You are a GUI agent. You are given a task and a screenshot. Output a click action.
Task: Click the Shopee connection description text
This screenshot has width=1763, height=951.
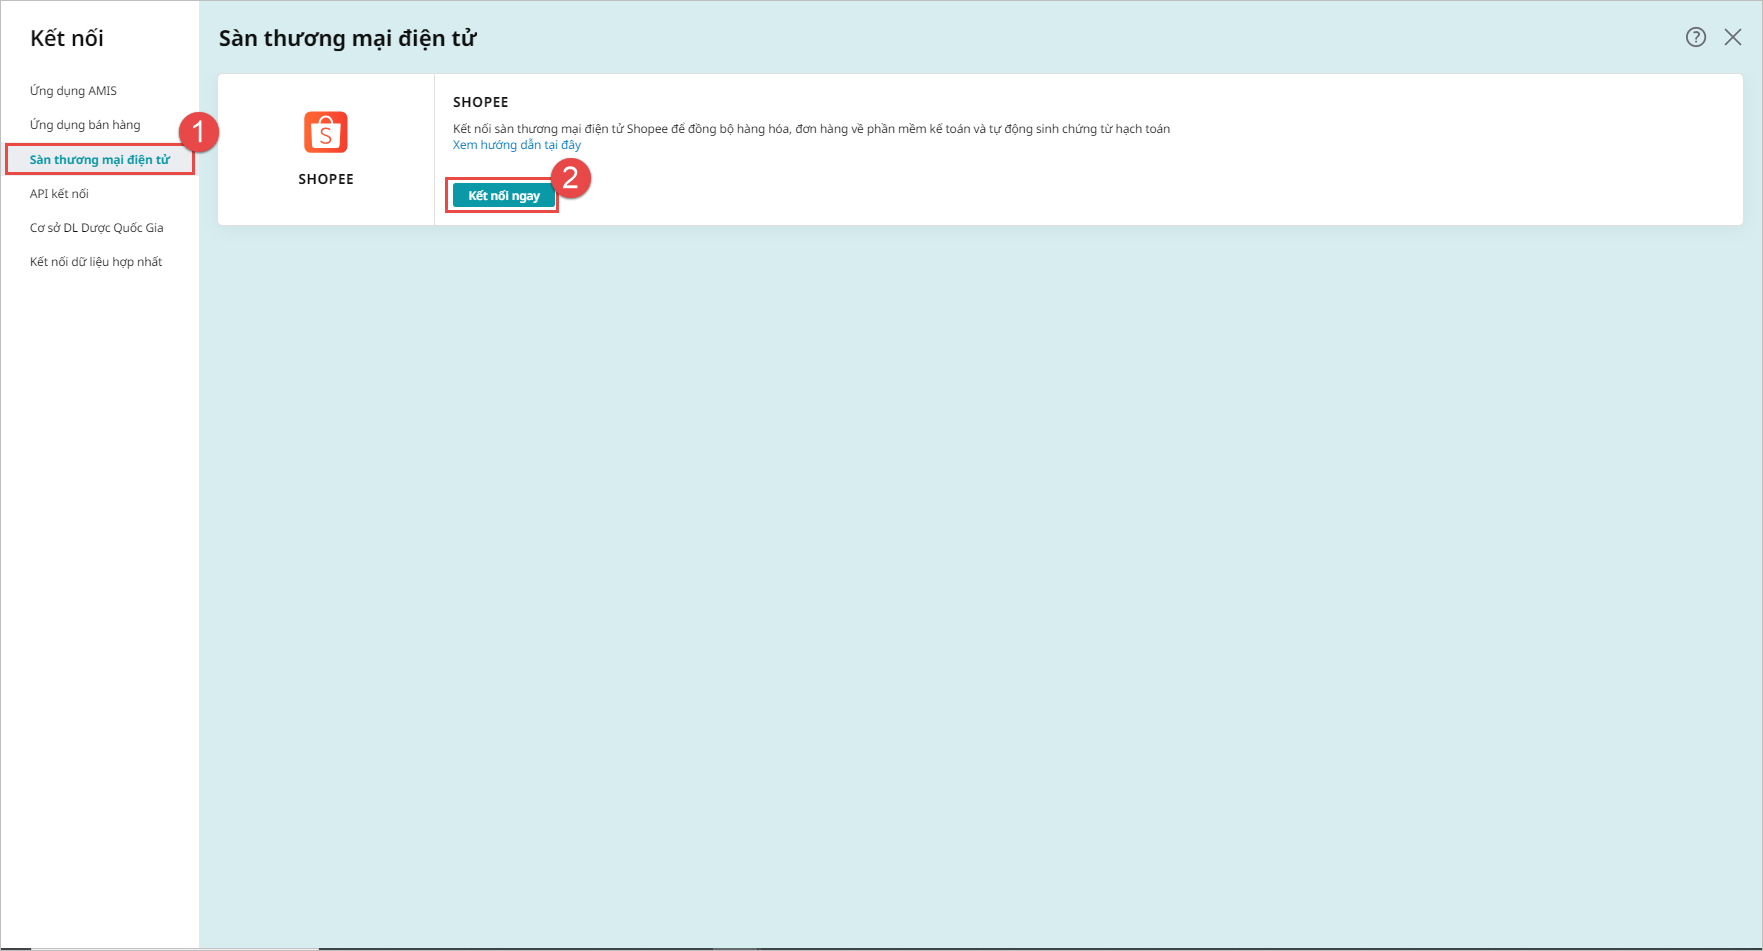pos(811,129)
